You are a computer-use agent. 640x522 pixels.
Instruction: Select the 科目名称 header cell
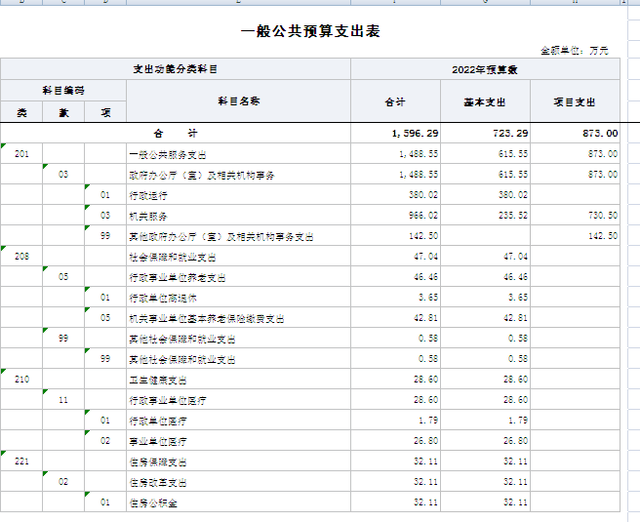pos(238,102)
